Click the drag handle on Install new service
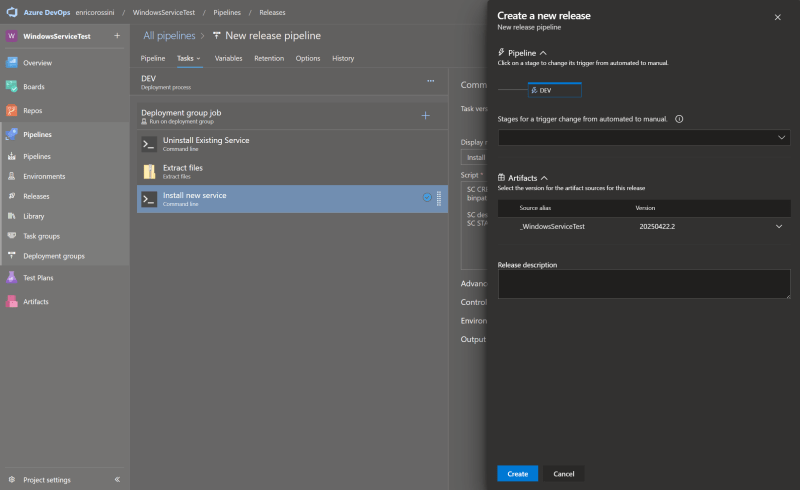The image size is (800, 490). [439, 198]
